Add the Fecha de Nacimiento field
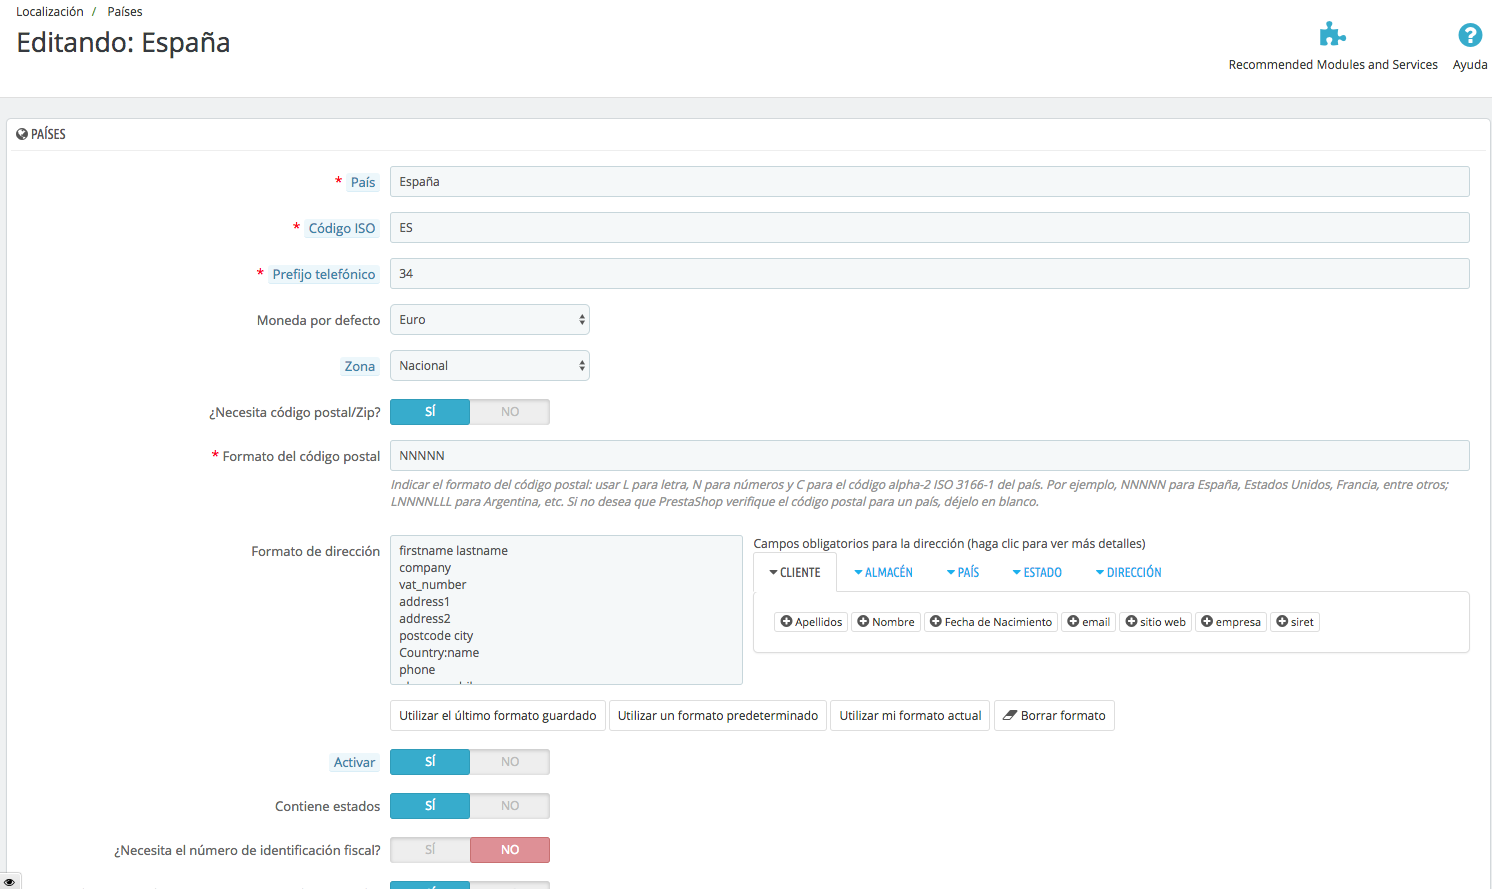 [x=991, y=622]
